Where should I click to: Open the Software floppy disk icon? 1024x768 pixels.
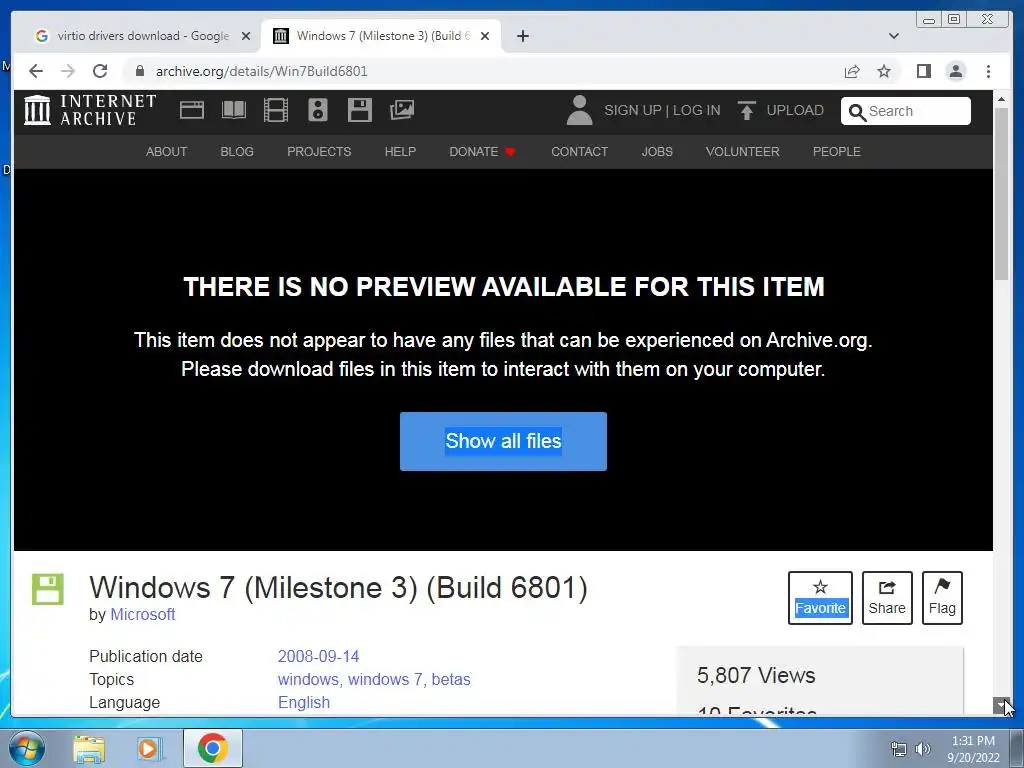pyautogui.click(x=360, y=110)
